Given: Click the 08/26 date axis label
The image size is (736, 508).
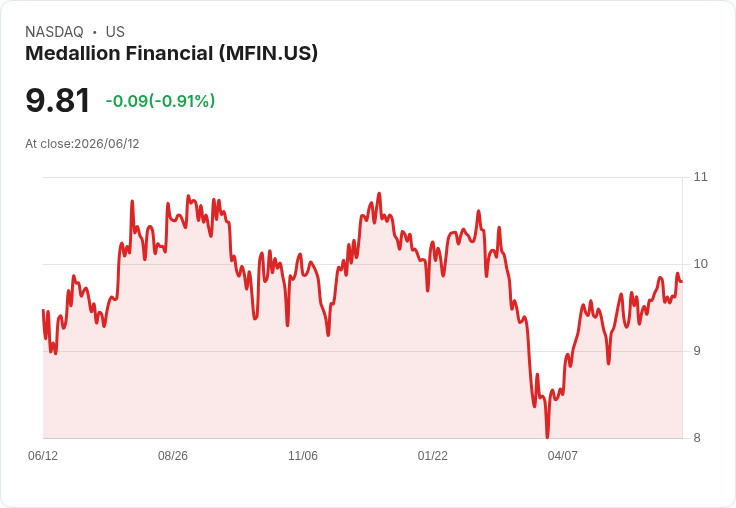Looking at the screenshot, I should coord(173,455).
